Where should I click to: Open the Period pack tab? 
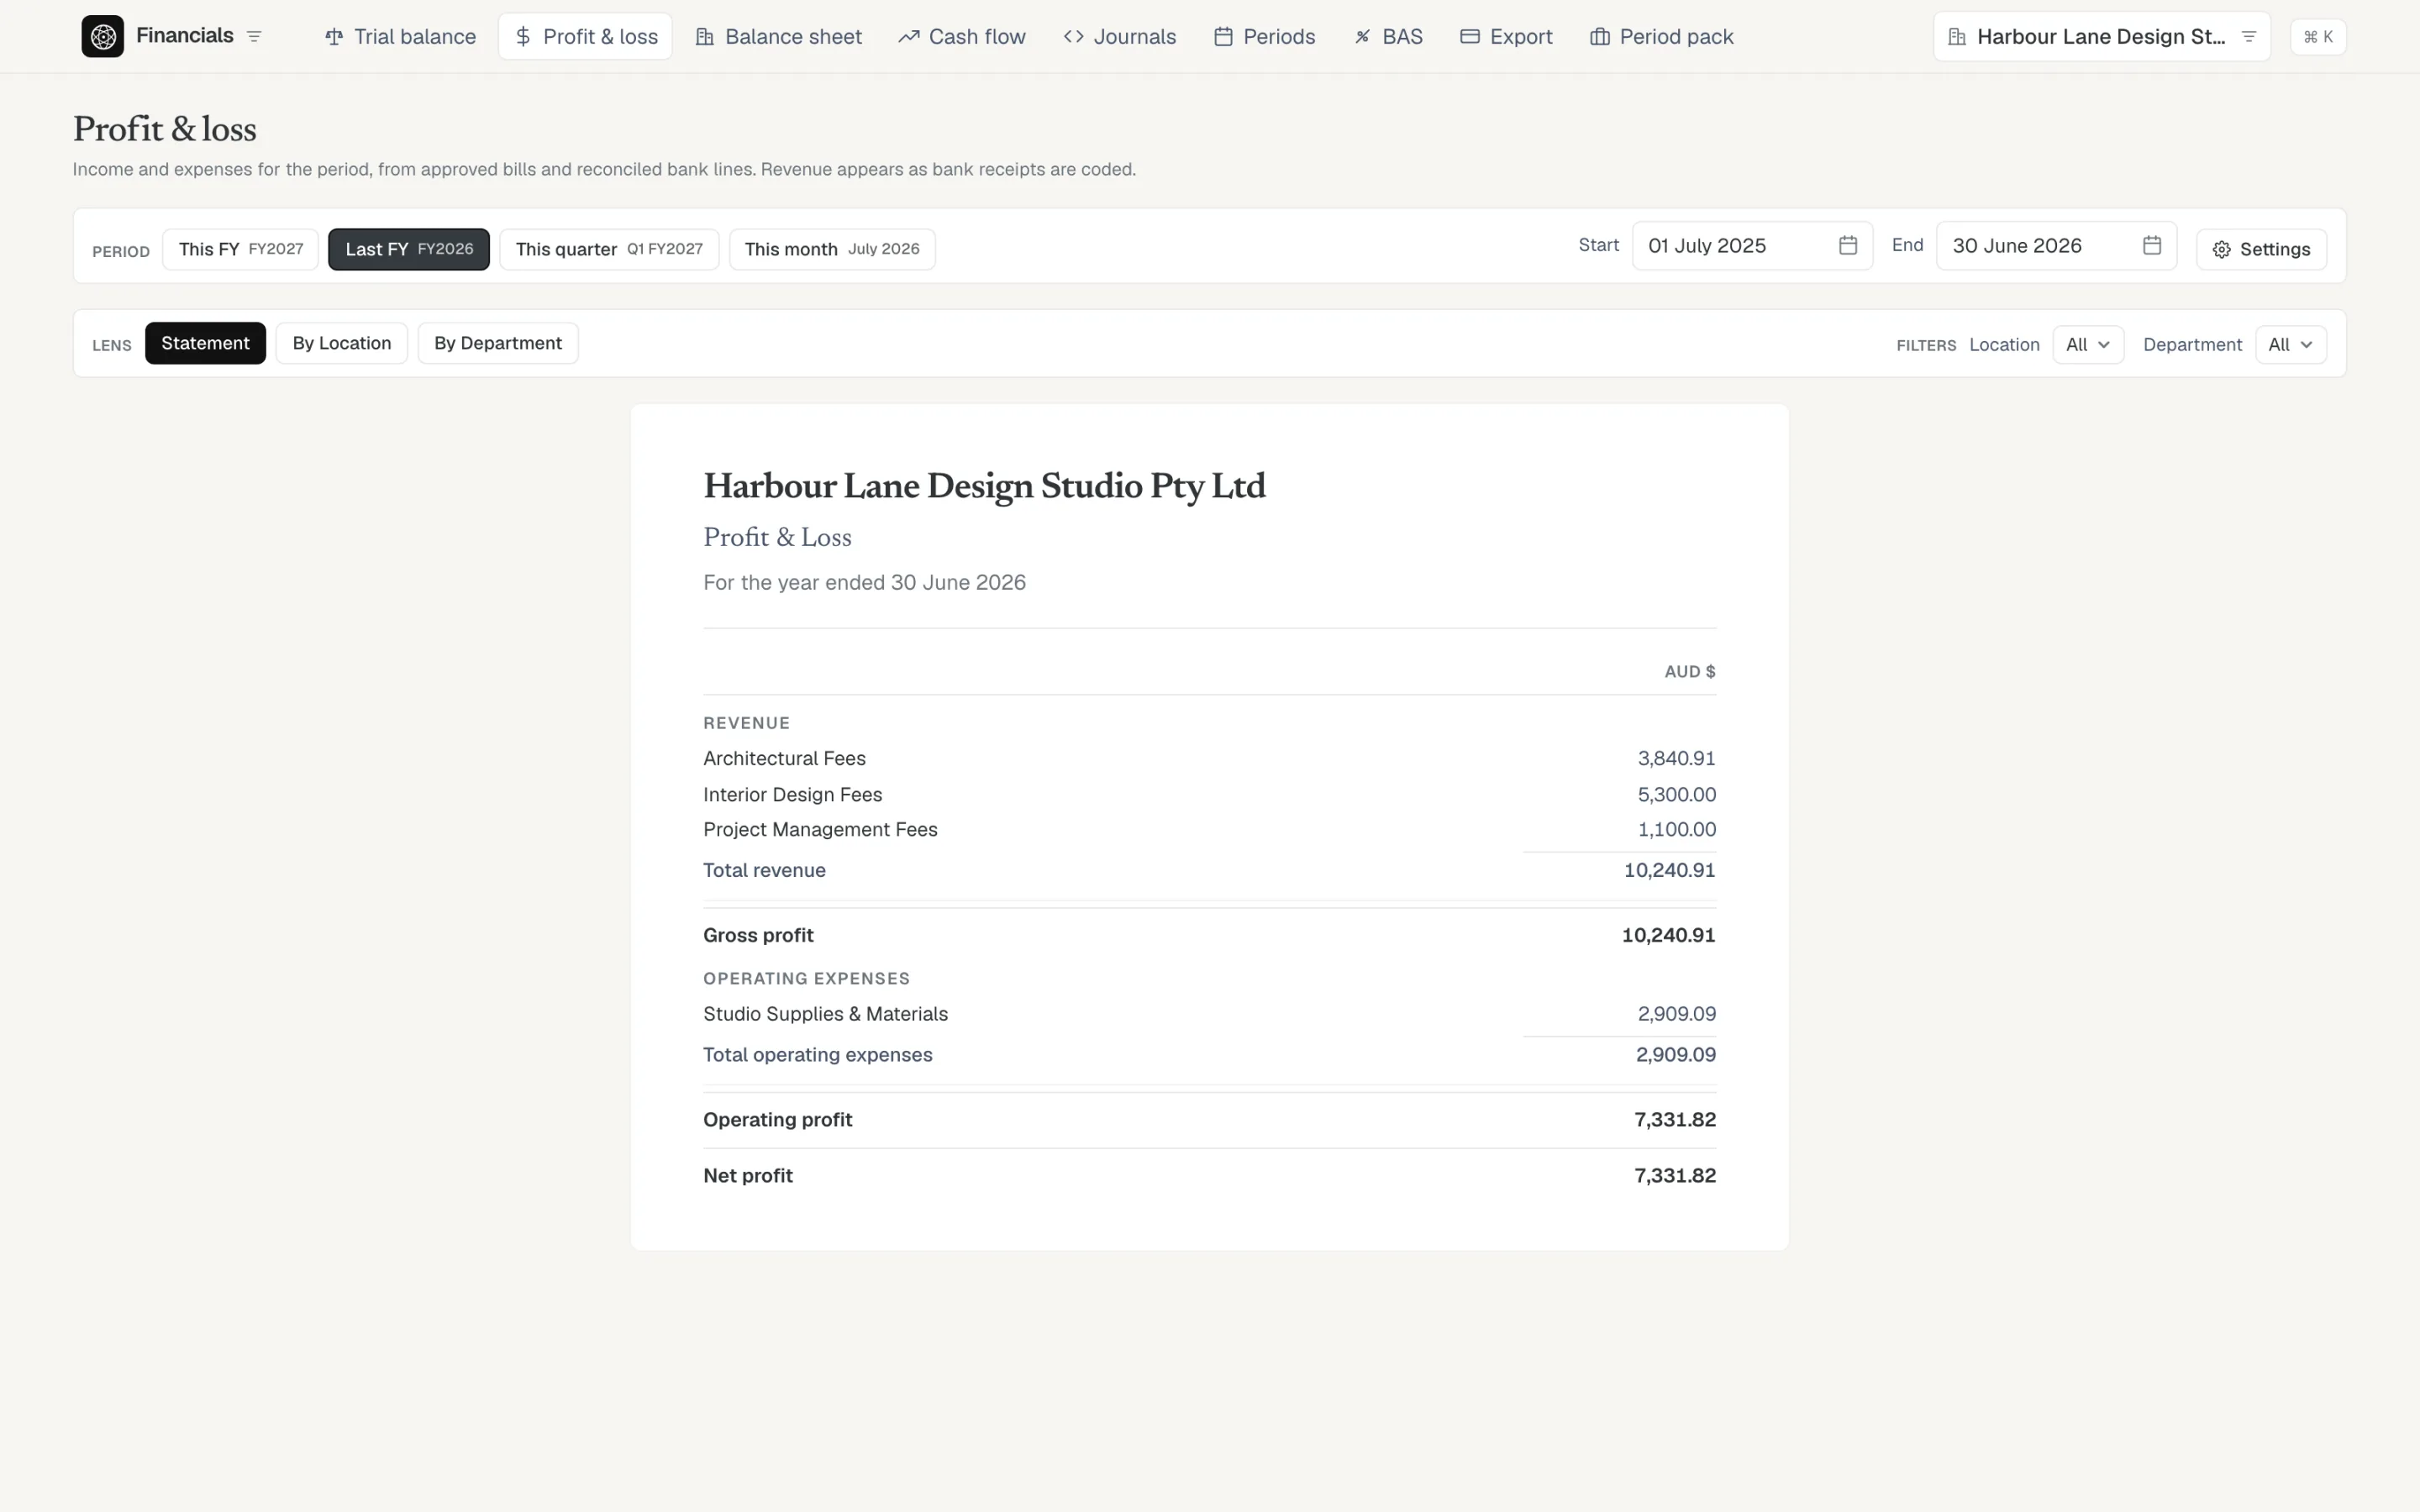1661,37
